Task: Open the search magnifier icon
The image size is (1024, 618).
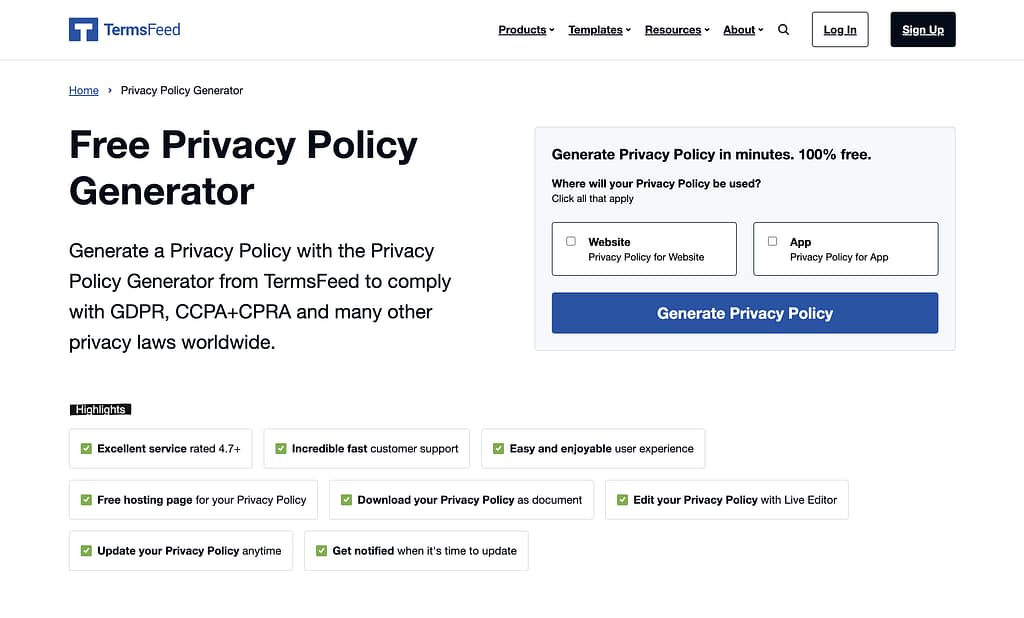Action: 783,30
